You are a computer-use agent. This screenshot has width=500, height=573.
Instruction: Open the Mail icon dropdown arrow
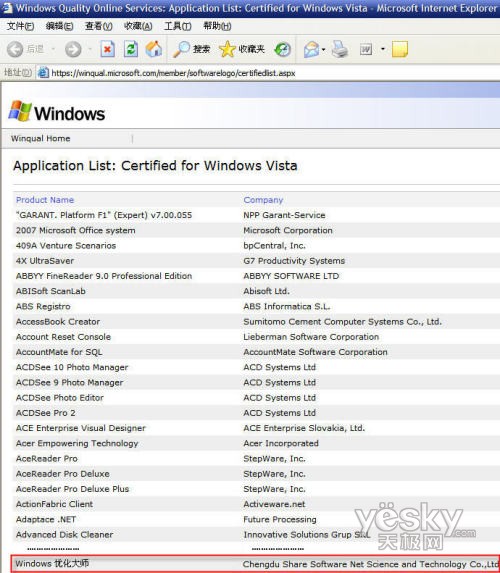323,49
